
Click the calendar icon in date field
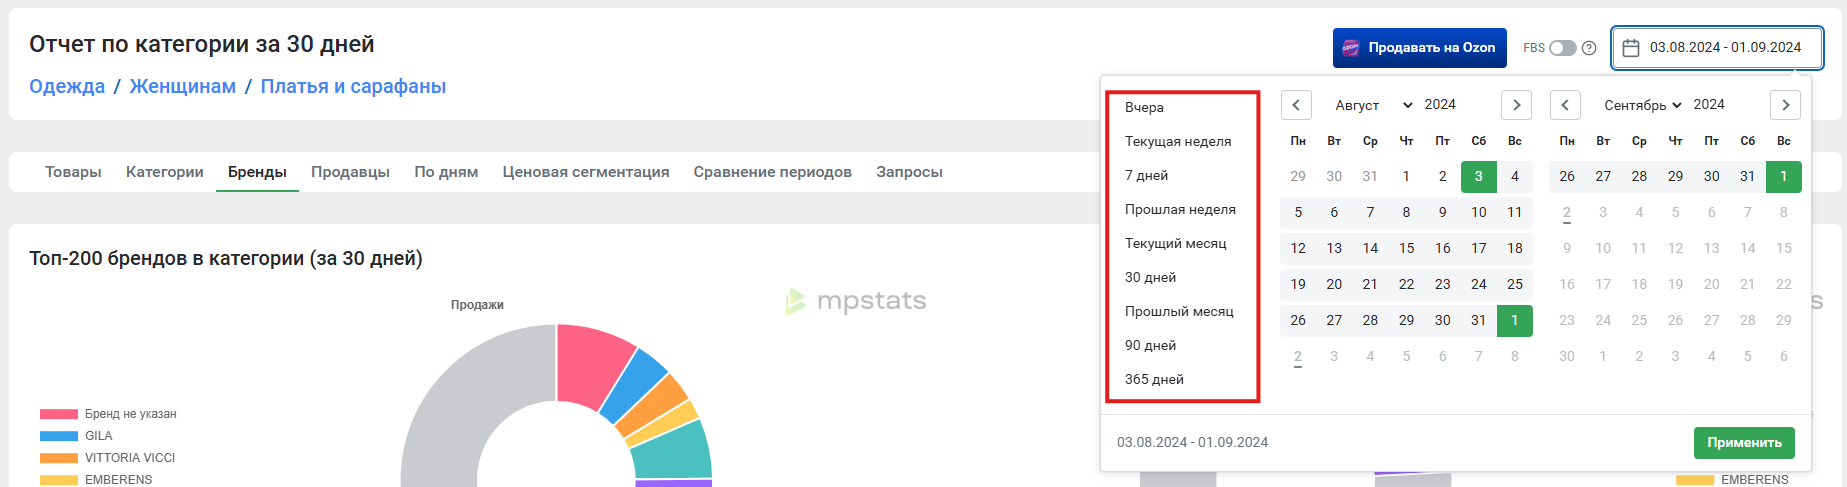[1631, 48]
